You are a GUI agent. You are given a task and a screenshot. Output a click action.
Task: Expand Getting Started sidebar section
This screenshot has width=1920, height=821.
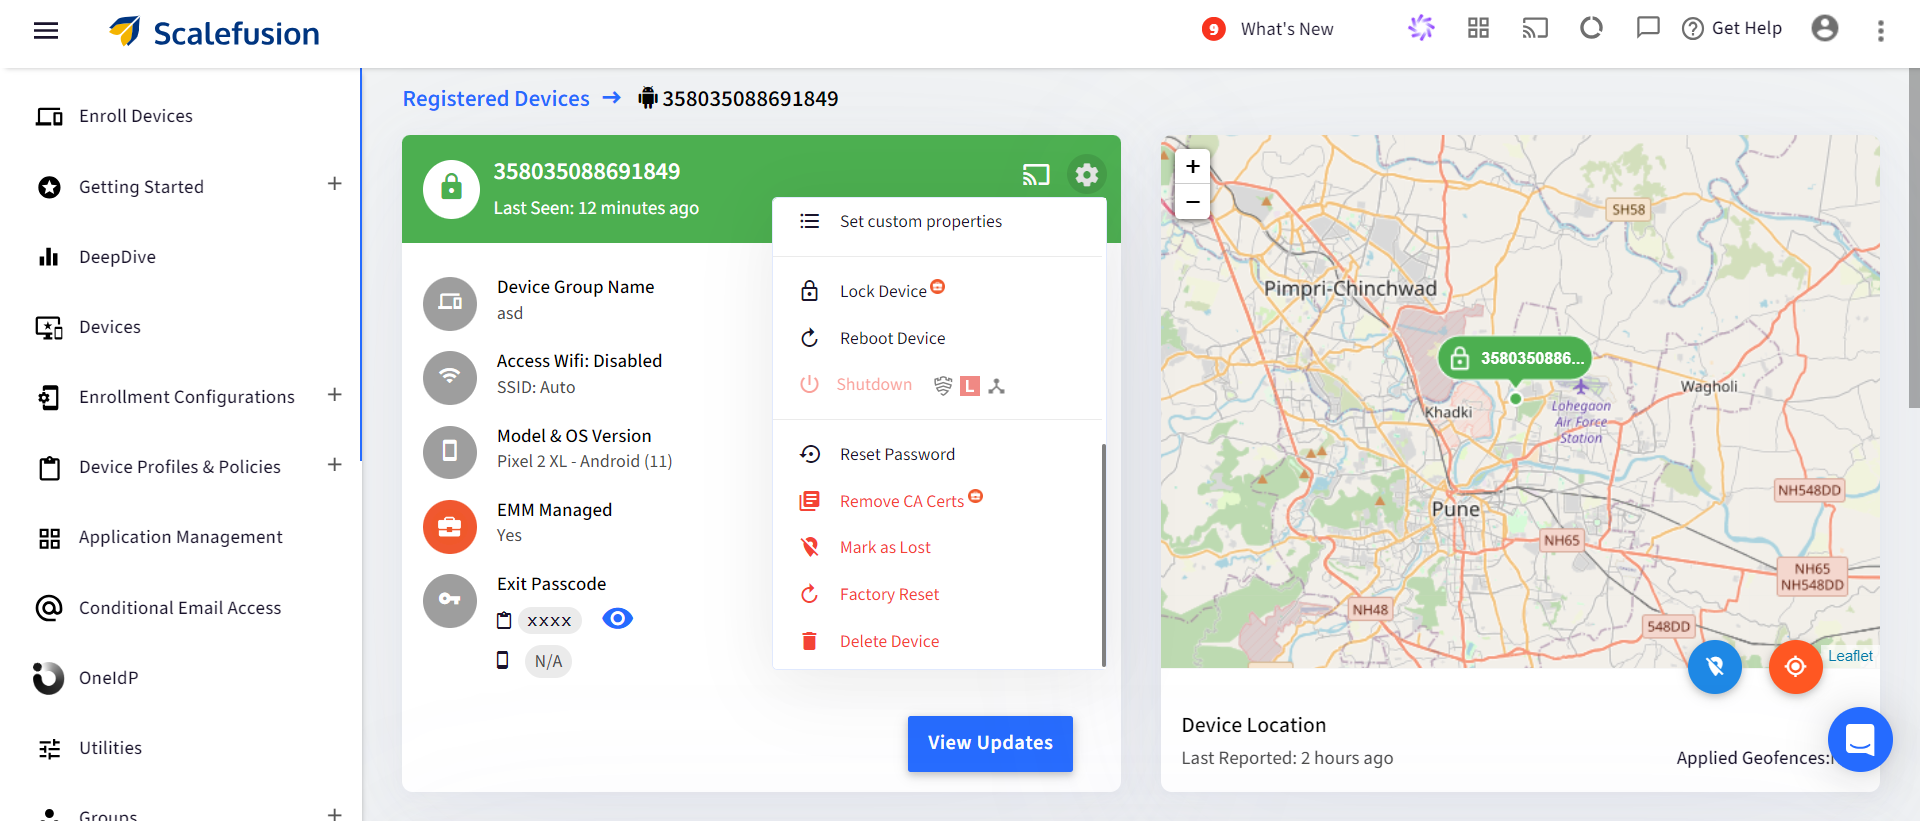point(334,184)
